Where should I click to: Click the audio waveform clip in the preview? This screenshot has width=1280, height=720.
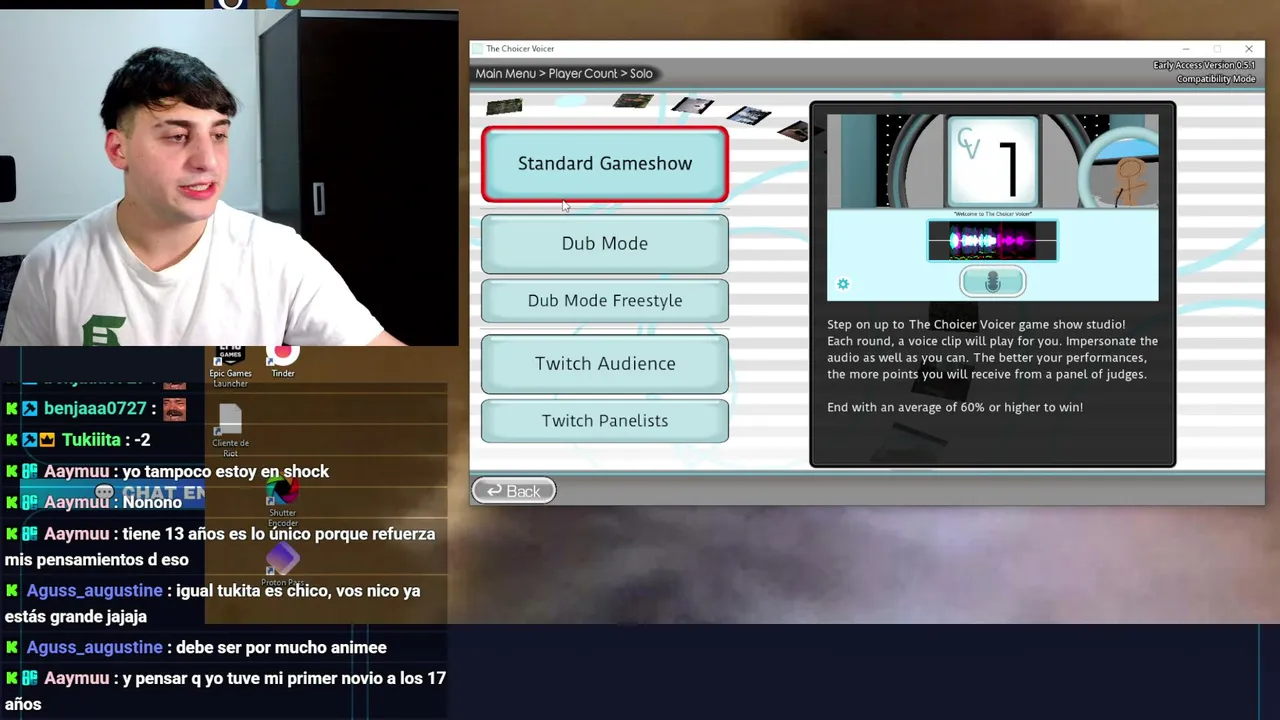(x=992, y=241)
